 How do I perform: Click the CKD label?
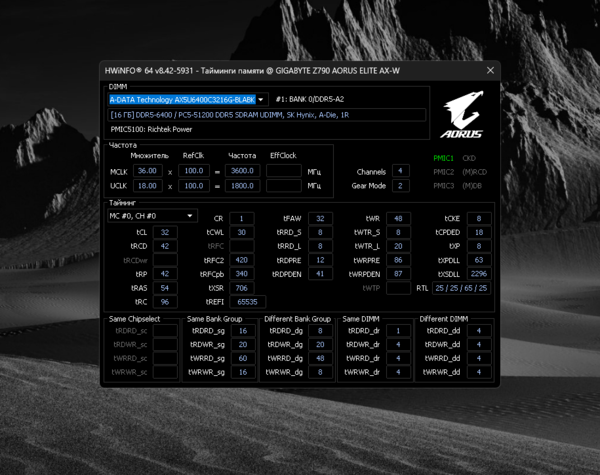(469, 158)
